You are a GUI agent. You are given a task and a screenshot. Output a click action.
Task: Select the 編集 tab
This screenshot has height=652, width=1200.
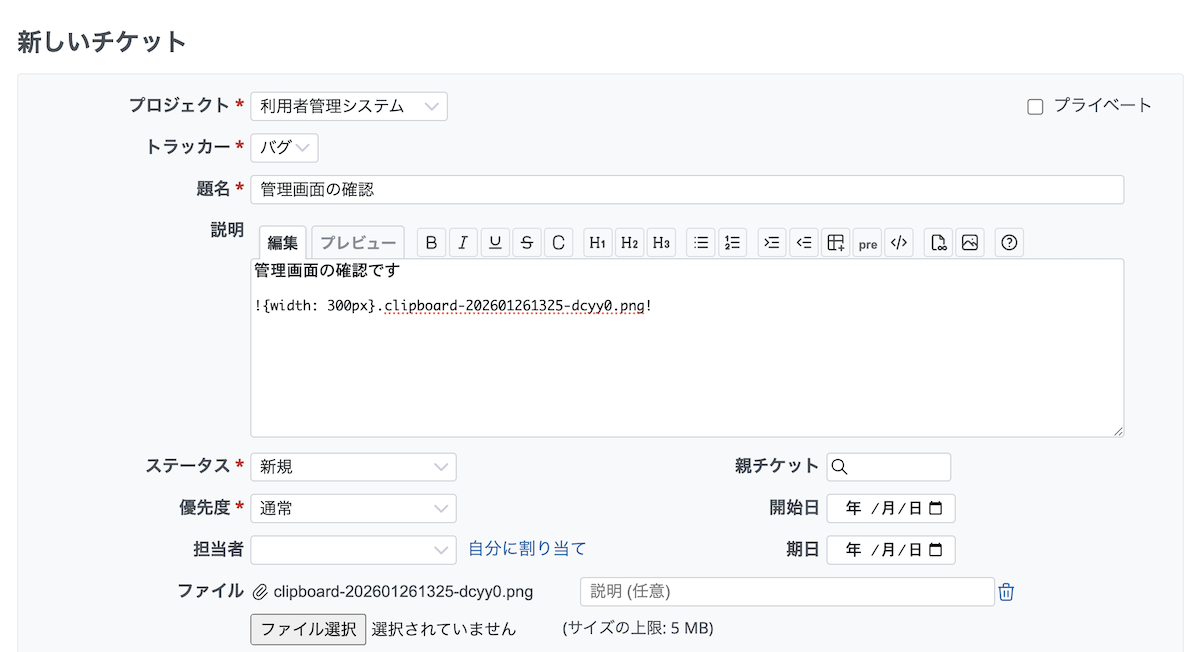click(283, 243)
